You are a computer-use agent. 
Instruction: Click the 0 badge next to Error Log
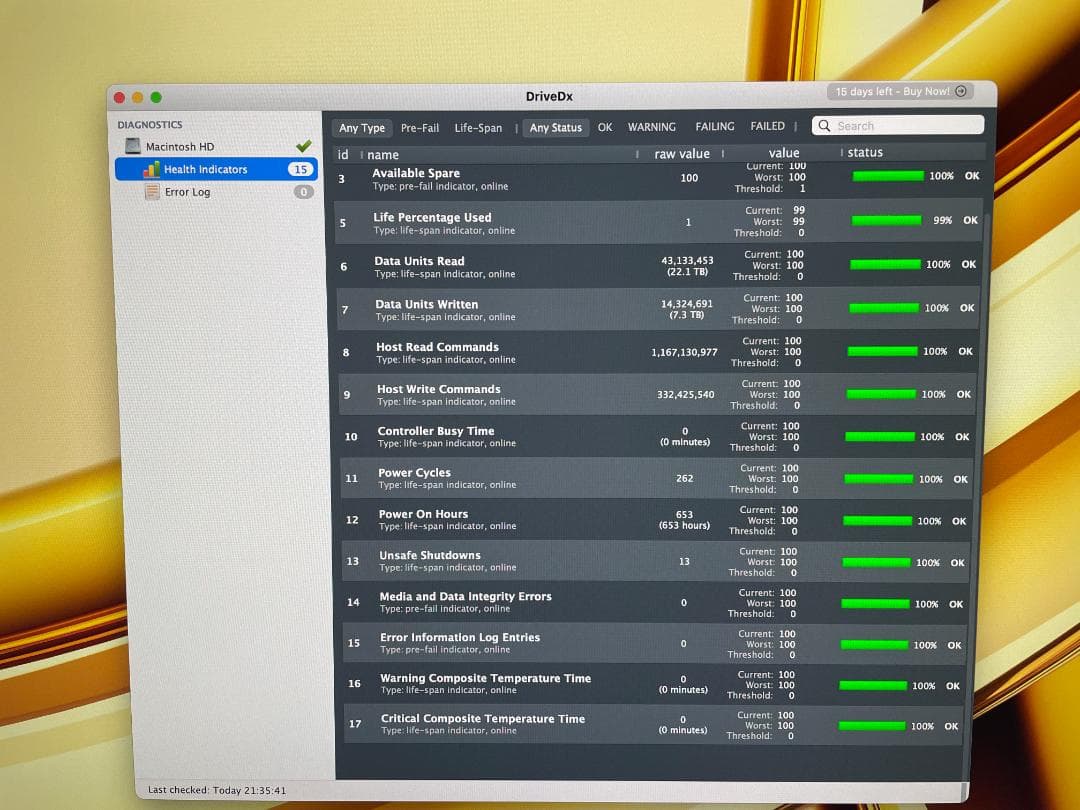tap(303, 192)
